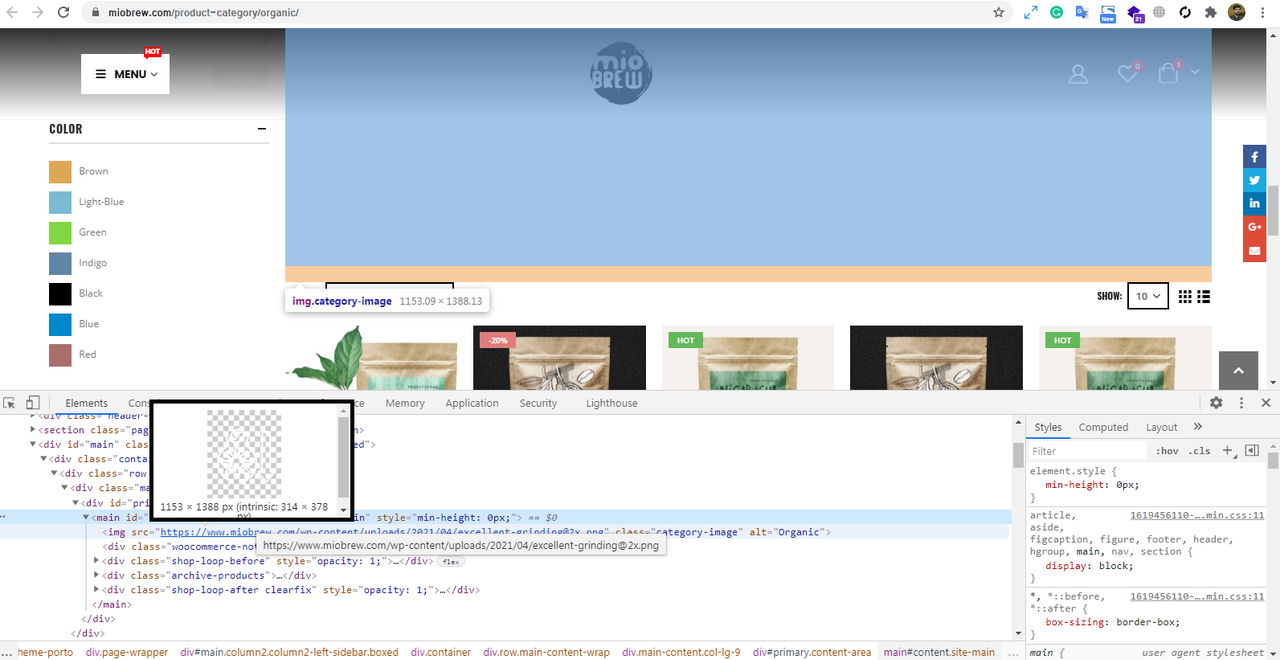Filter by the Brown color swatch
Screen dimensions: 1280x660
tap(61, 171)
